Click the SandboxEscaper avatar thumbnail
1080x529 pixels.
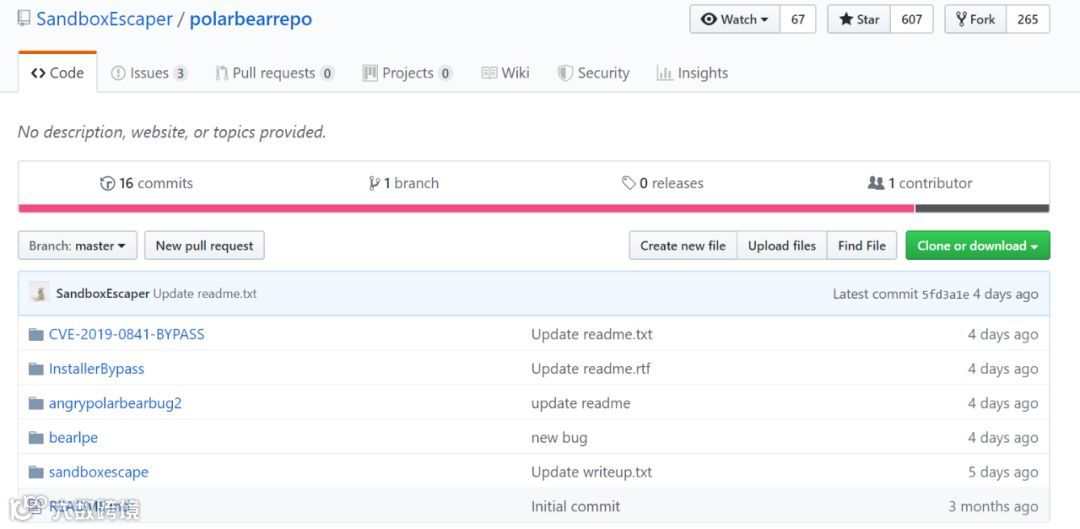point(40,293)
